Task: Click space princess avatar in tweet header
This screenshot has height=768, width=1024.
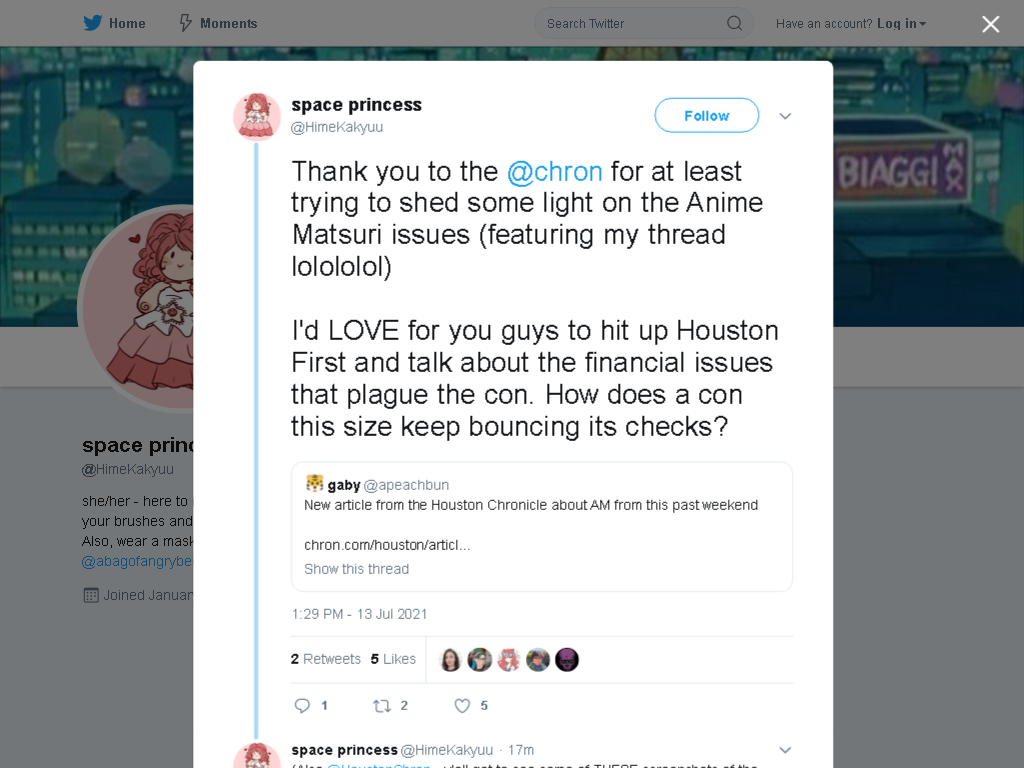Action: point(257,117)
